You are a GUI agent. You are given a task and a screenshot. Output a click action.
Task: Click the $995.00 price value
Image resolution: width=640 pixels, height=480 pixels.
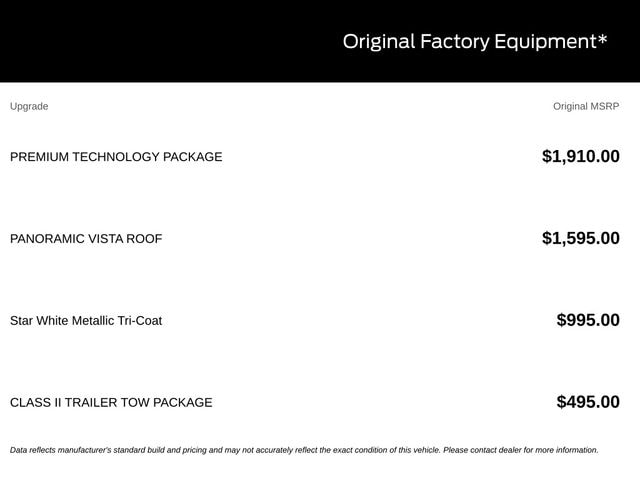tap(588, 320)
